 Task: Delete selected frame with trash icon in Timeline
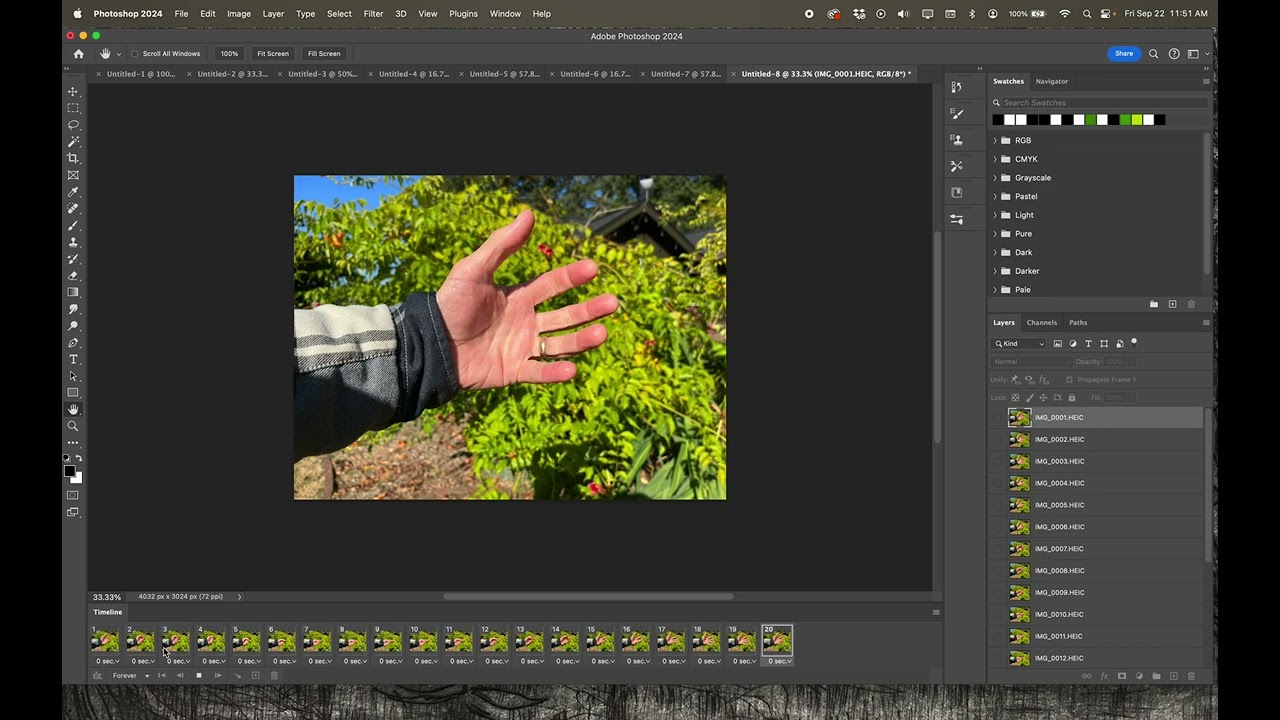pos(274,676)
